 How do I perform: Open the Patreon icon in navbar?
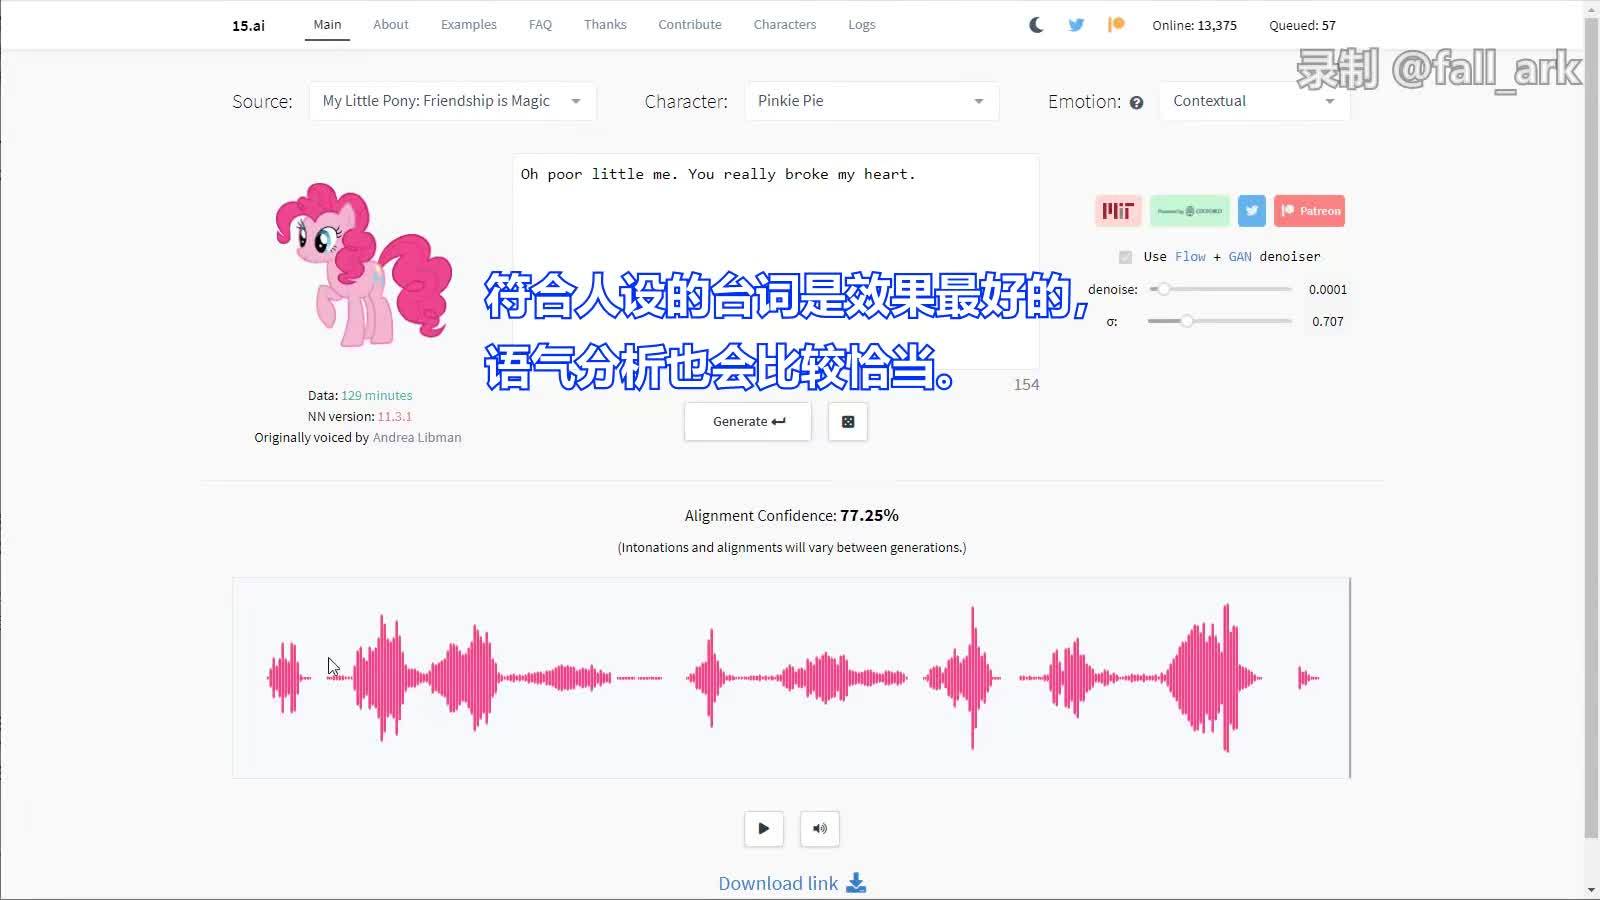[x=1116, y=25]
